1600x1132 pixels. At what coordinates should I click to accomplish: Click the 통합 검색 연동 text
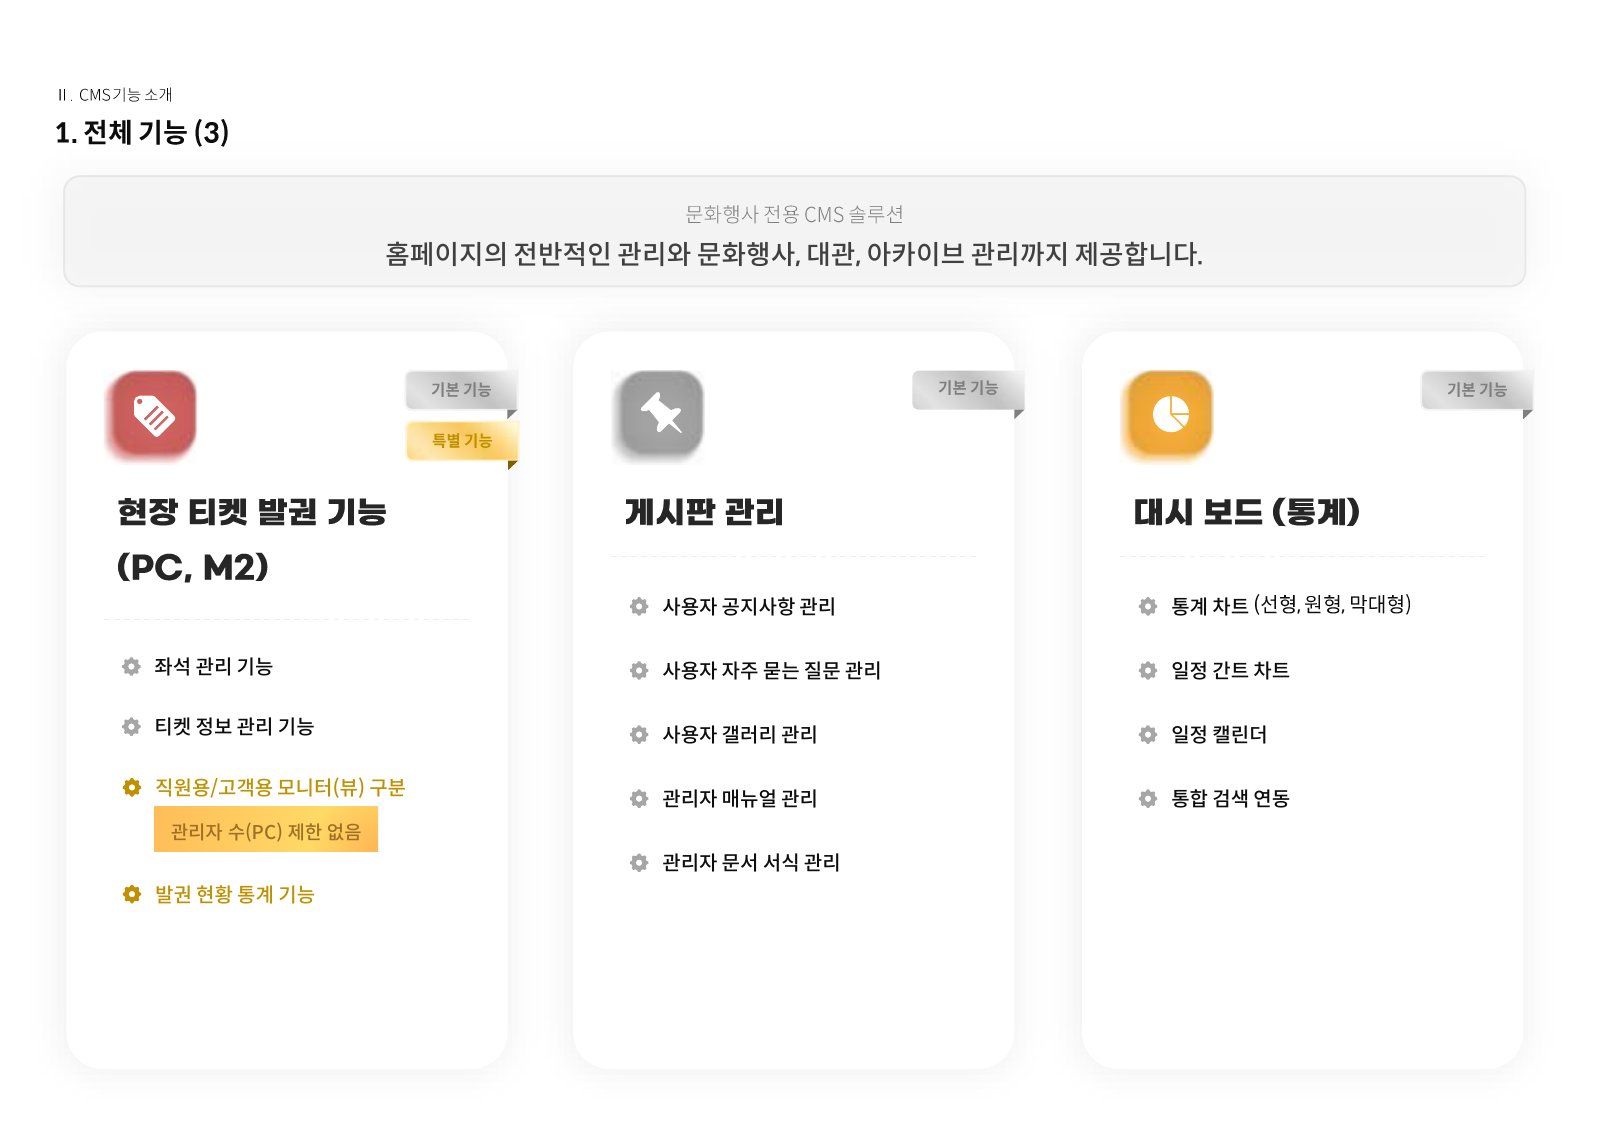[x=1230, y=798]
